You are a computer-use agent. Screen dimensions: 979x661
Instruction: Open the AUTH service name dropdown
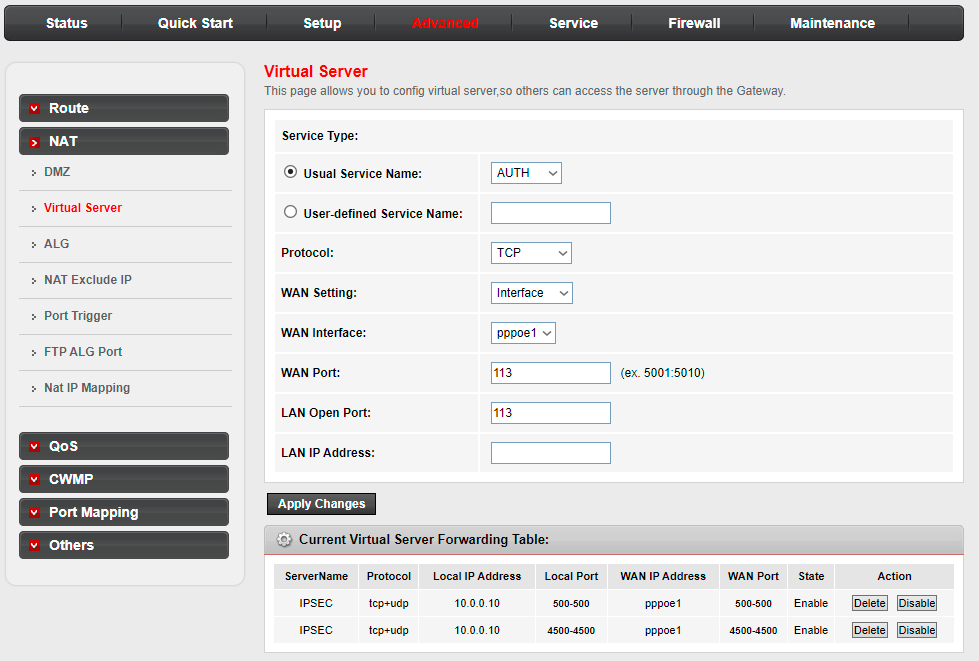tap(526, 173)
